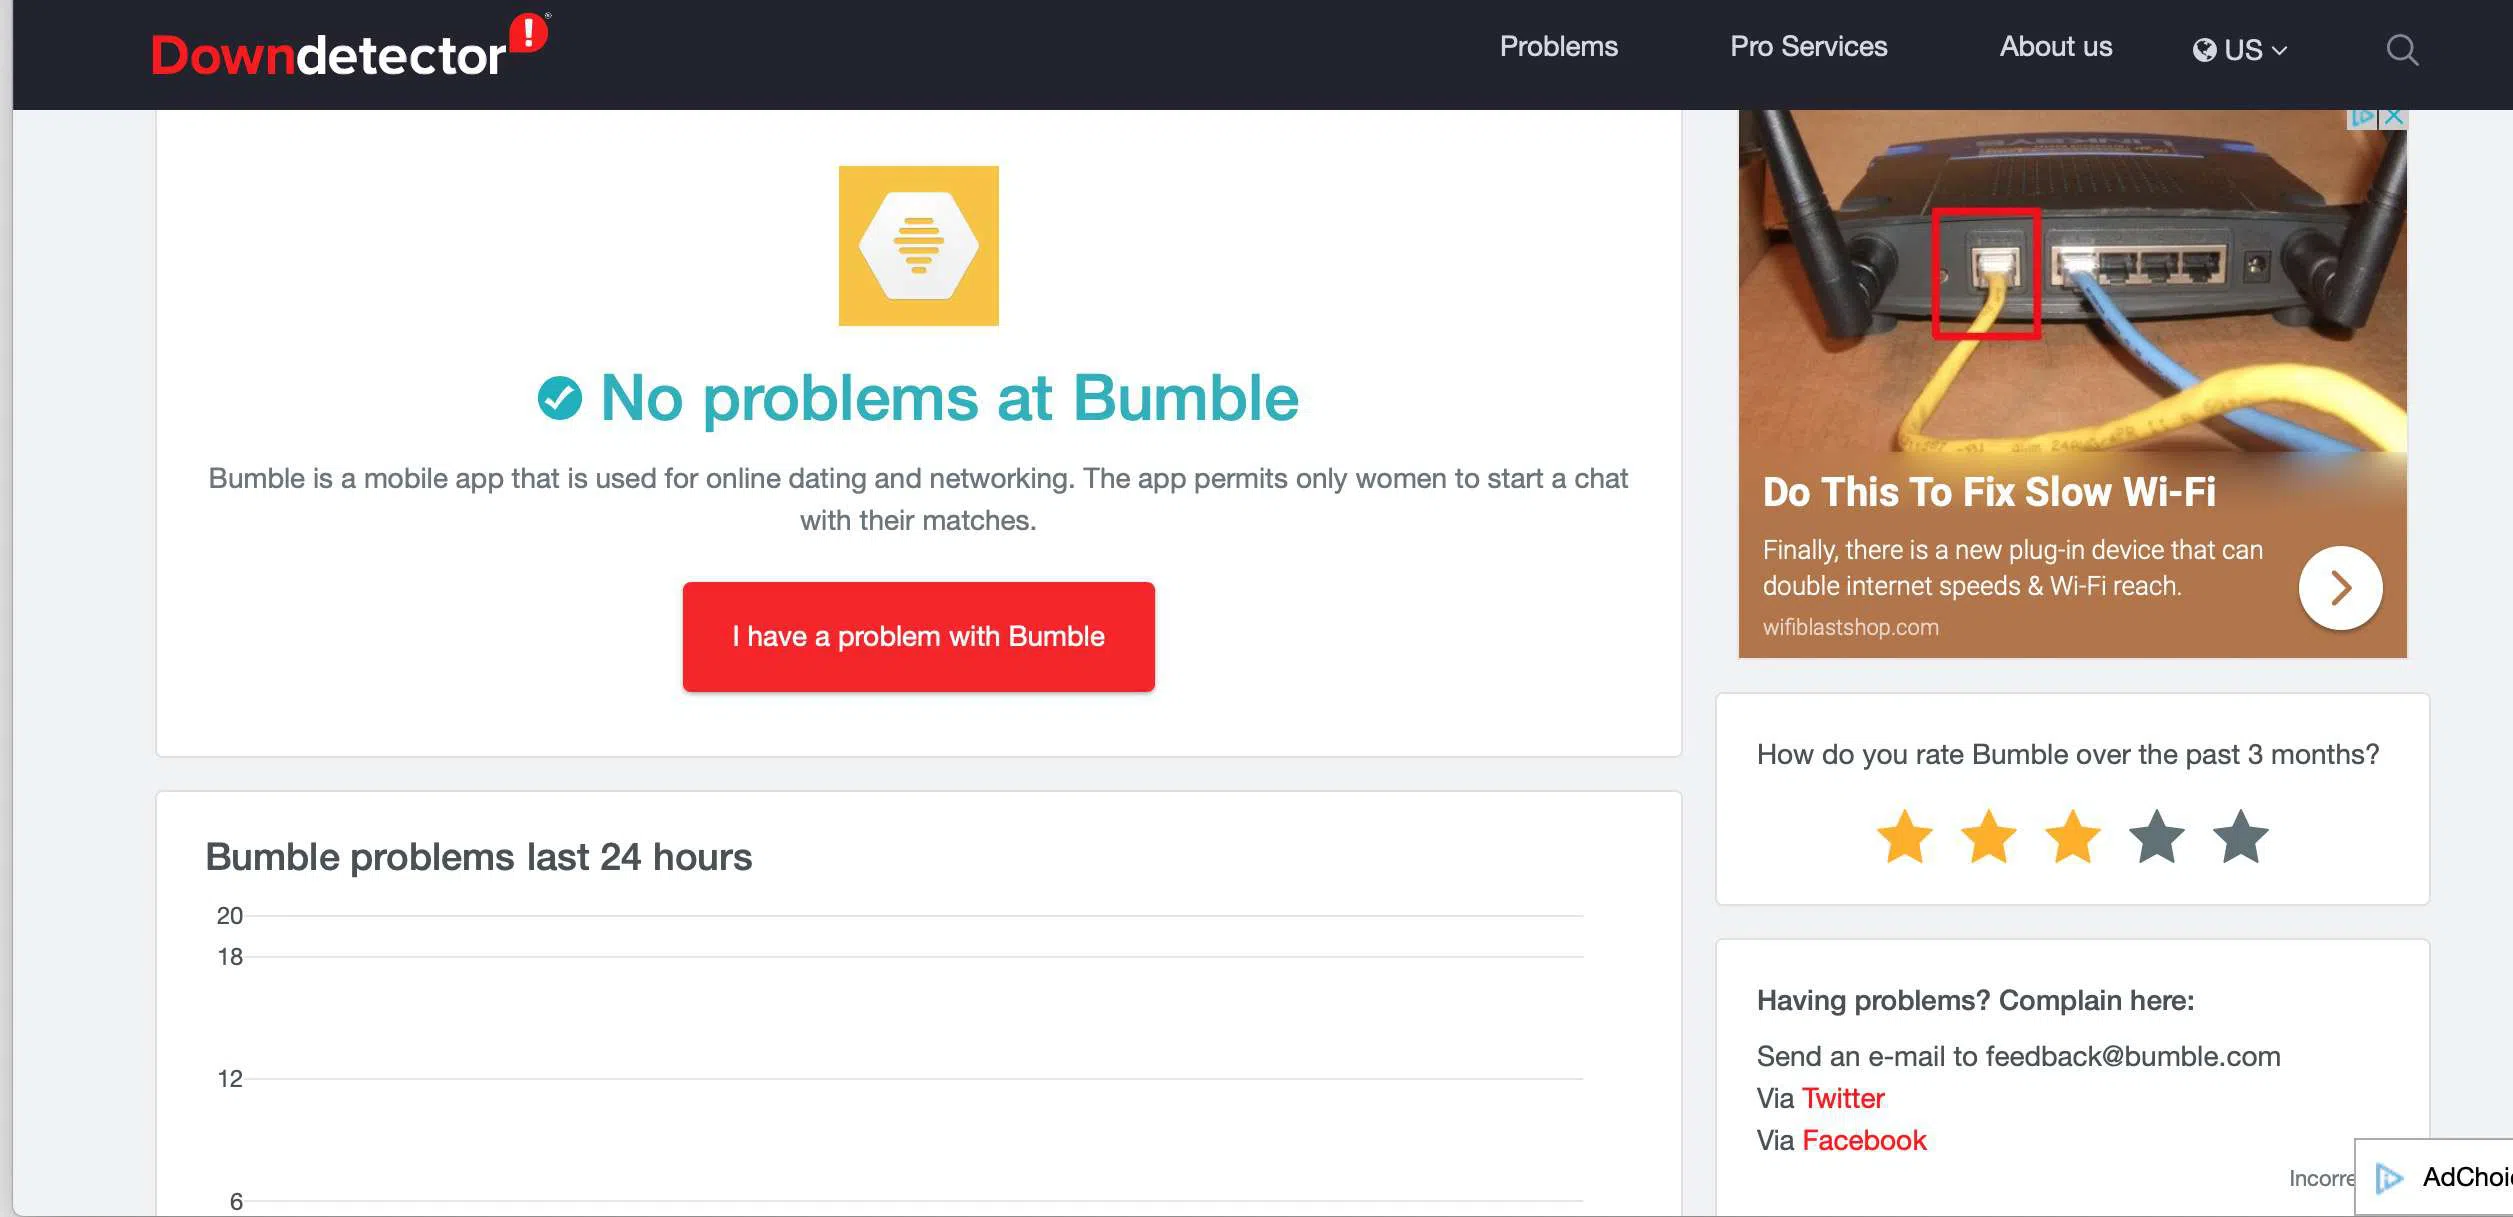Click the ad's circular arrow button
Viewport: 2513px width, 1217px height.
tap(2340, 588)
